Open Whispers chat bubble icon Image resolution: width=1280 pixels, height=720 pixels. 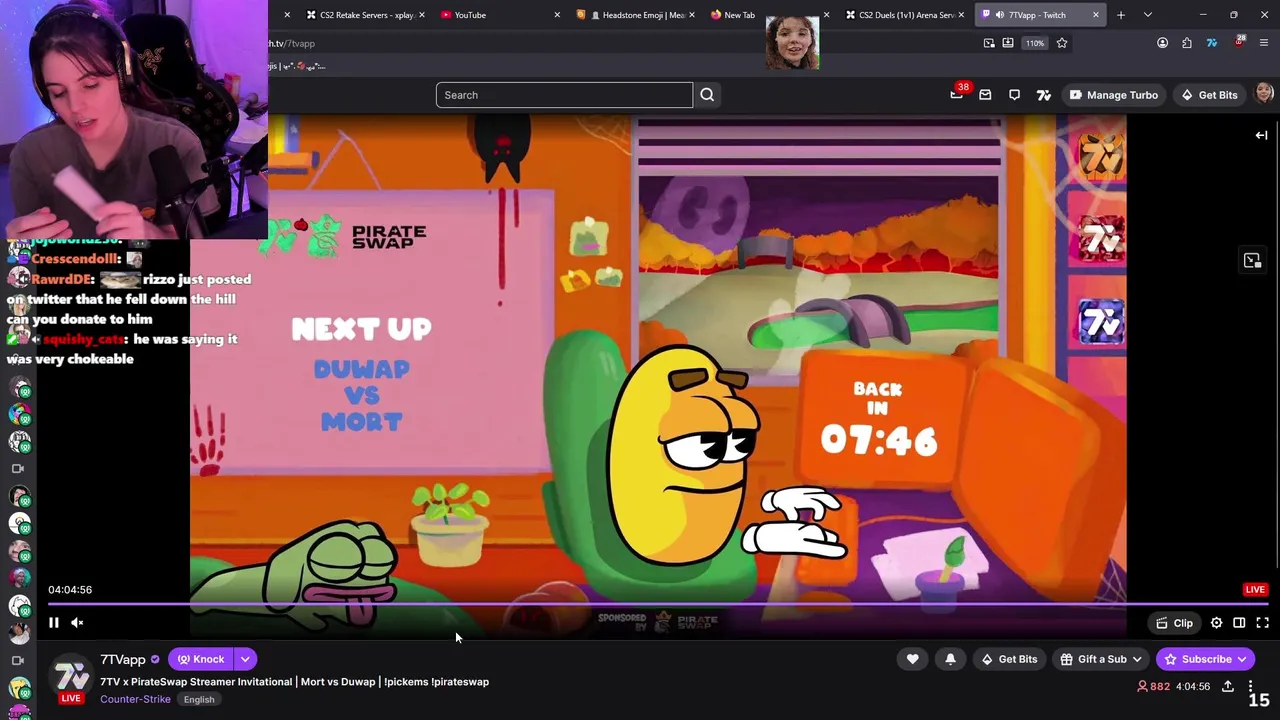point(1014,95)
